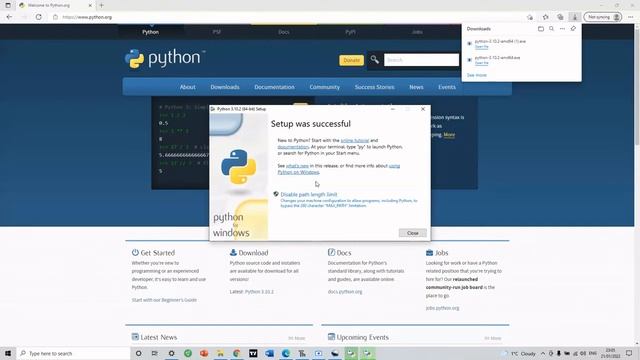Open Settings gear on taskbar
The height and width of the screenshot is (360, 640).
click(171, 353)
